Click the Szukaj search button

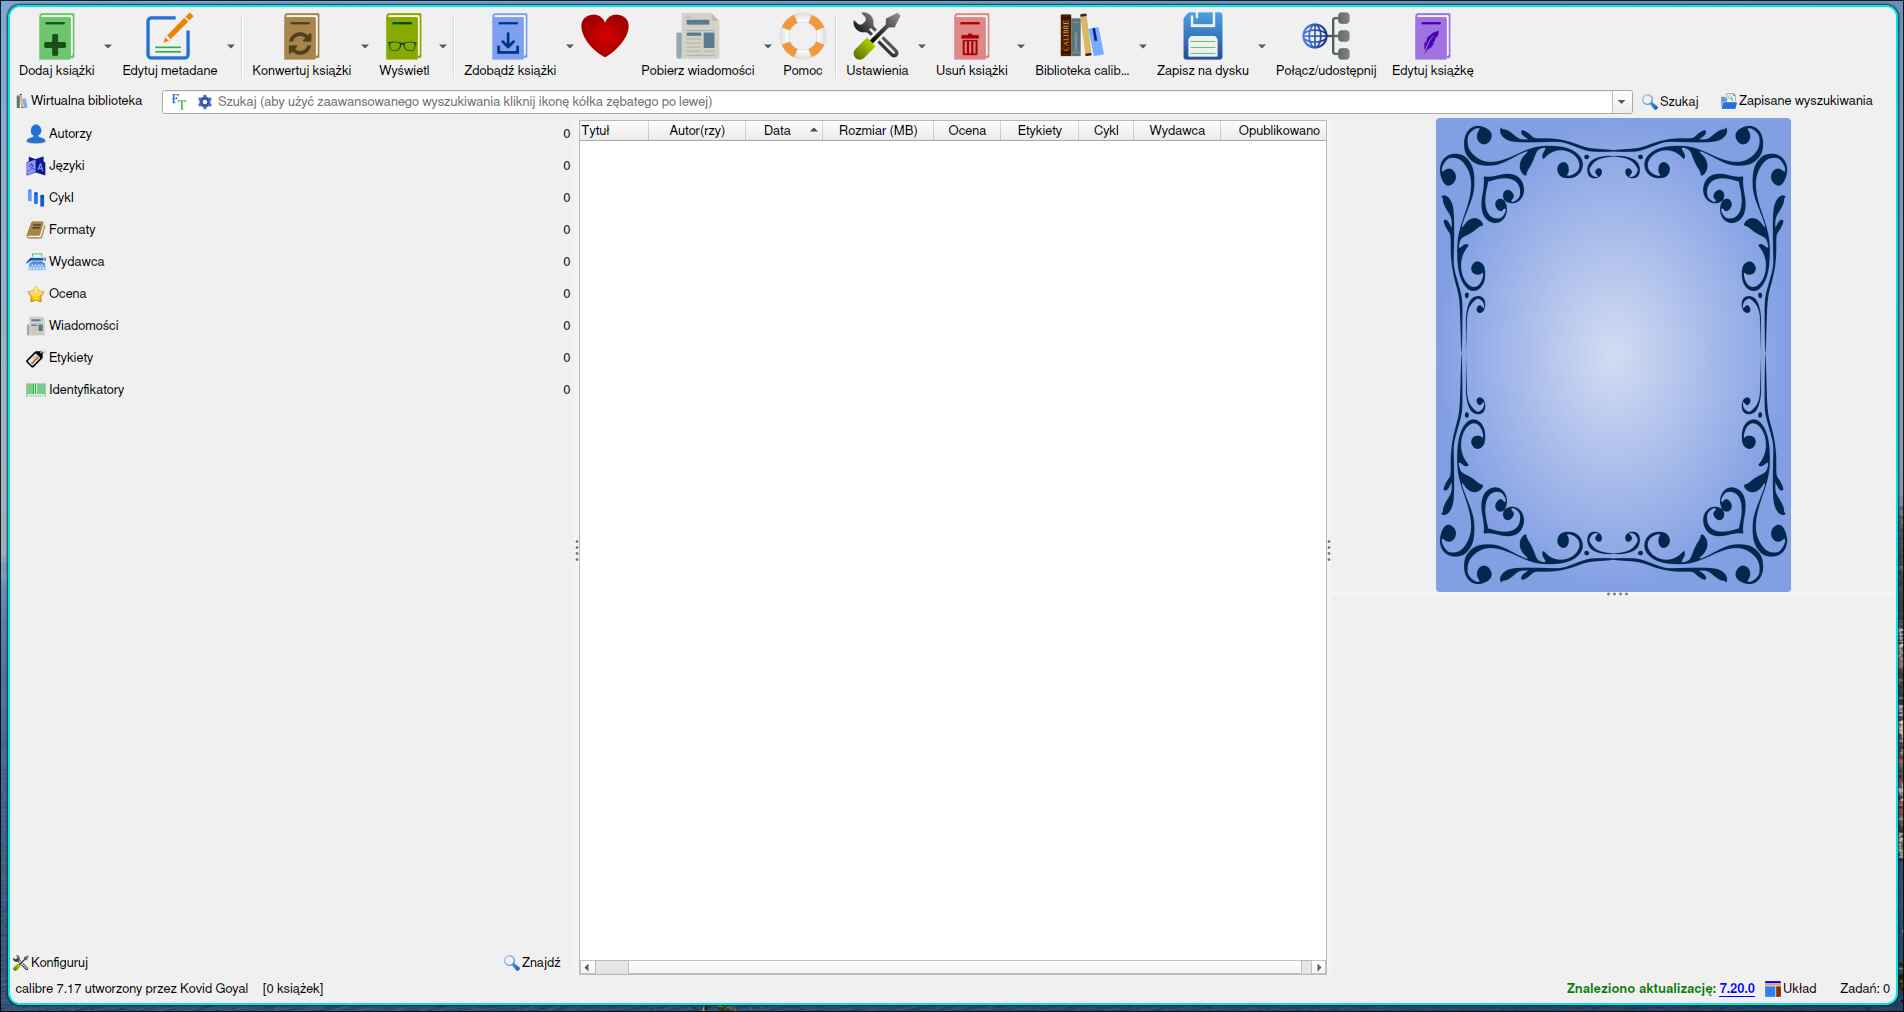coord(1670,102)
